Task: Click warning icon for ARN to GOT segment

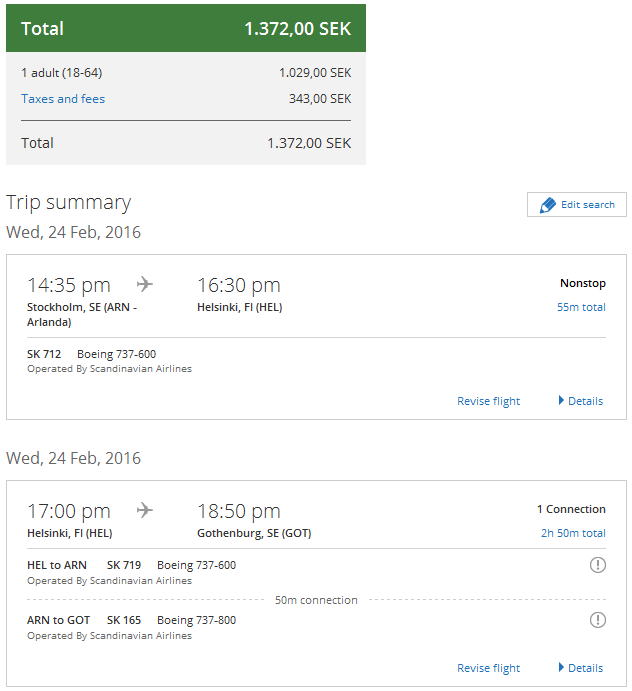Action: pos(598,620)
